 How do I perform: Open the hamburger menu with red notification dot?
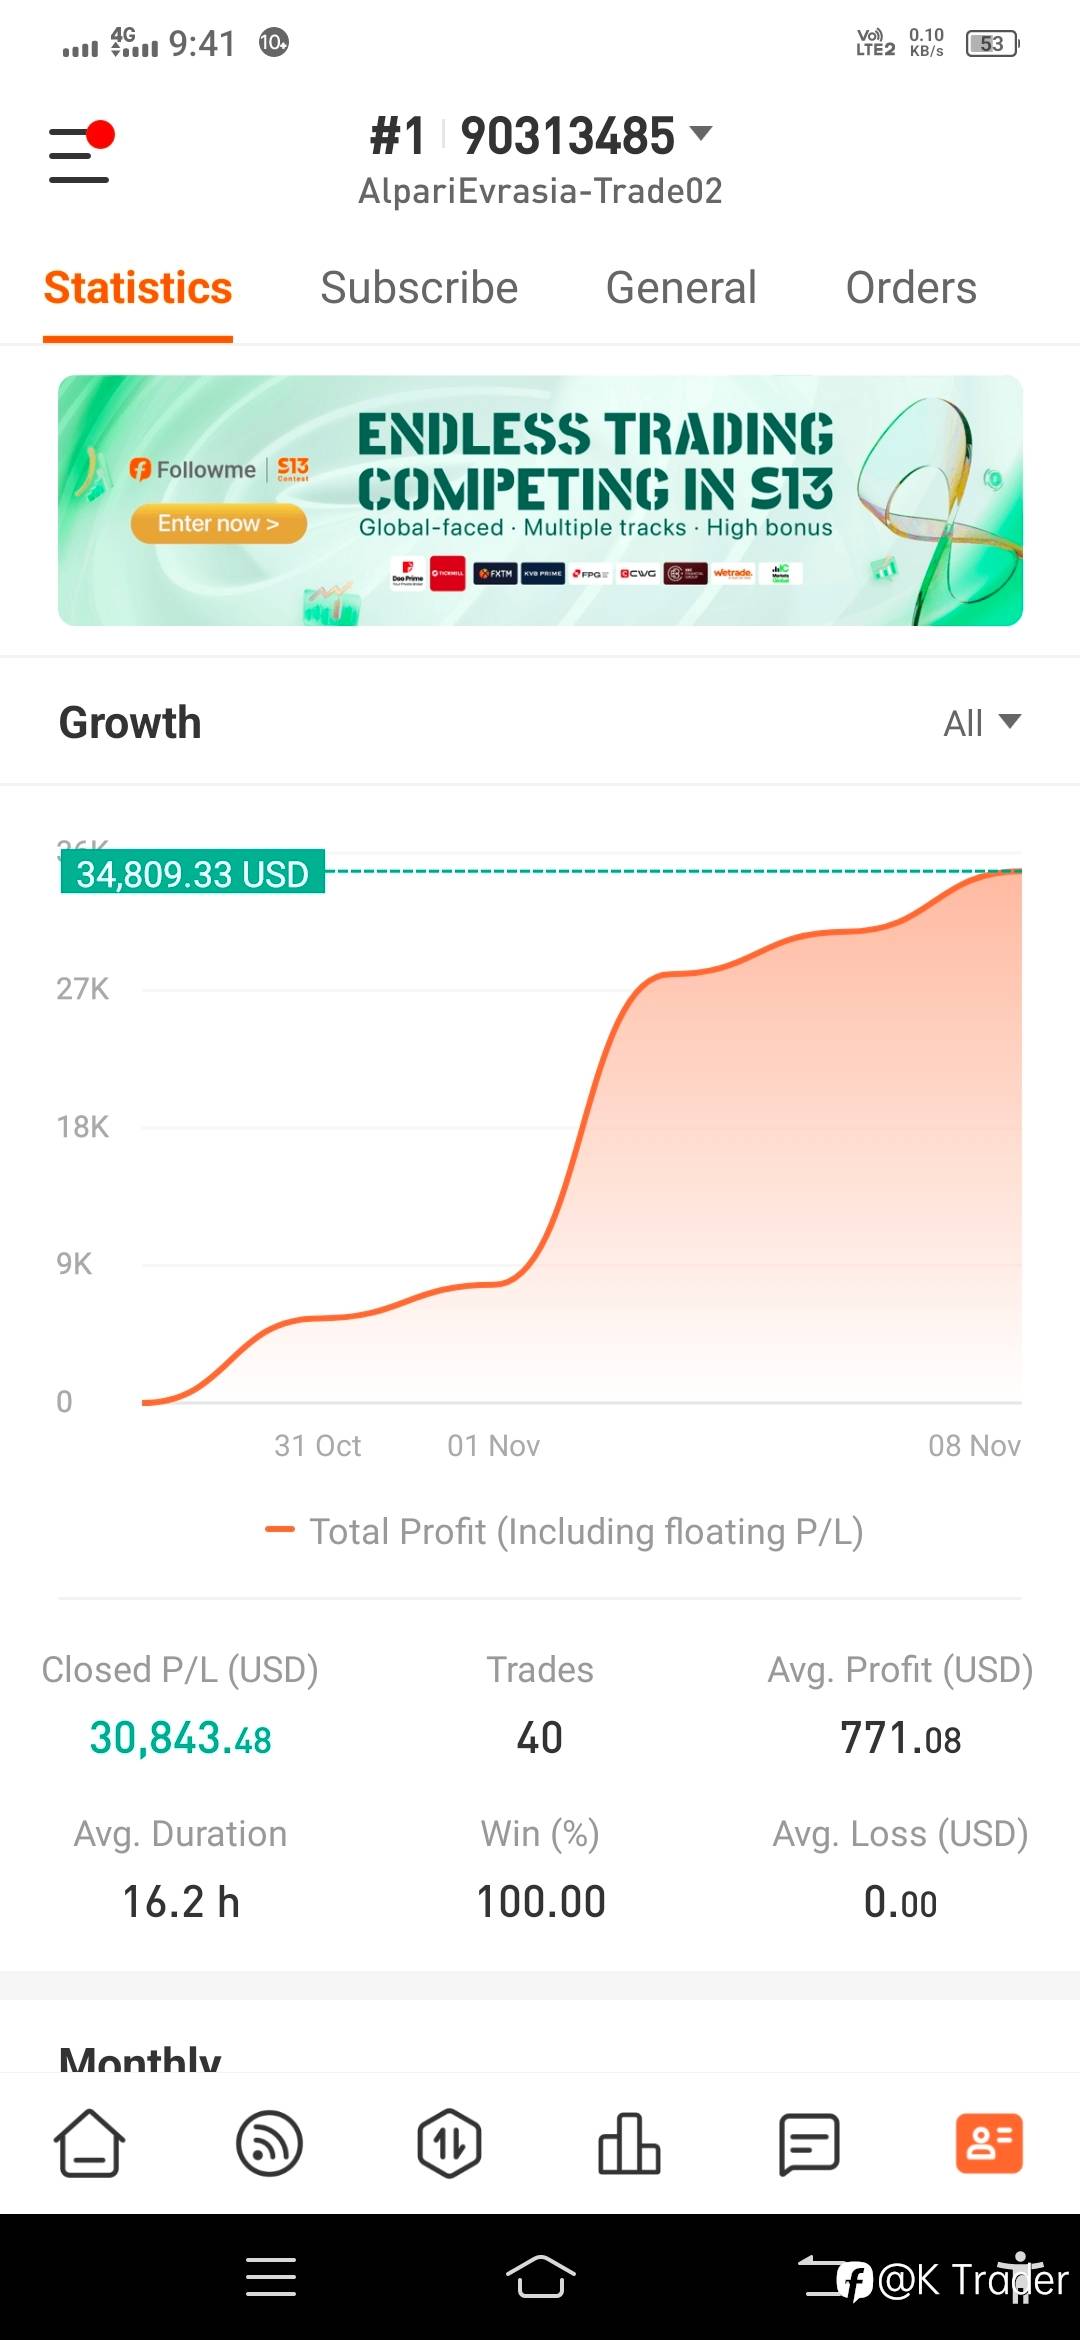pyautogui.click(x=80, y=154)
